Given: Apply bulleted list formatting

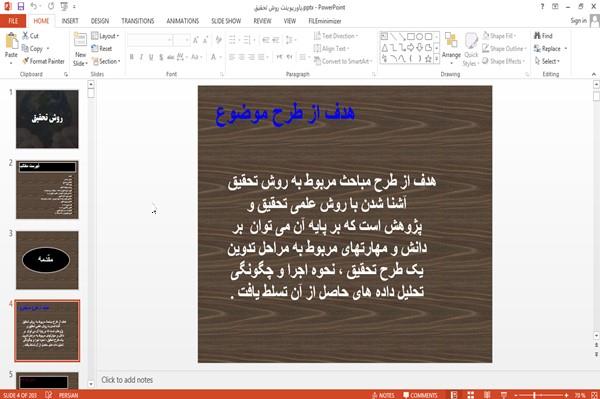Looking at the screenshot, I should tap(232, 40).
